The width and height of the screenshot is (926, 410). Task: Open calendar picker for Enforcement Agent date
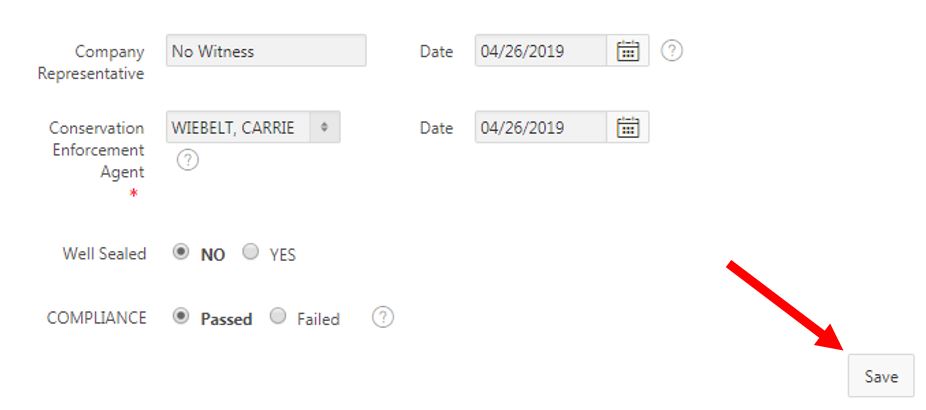click(628, 128)
